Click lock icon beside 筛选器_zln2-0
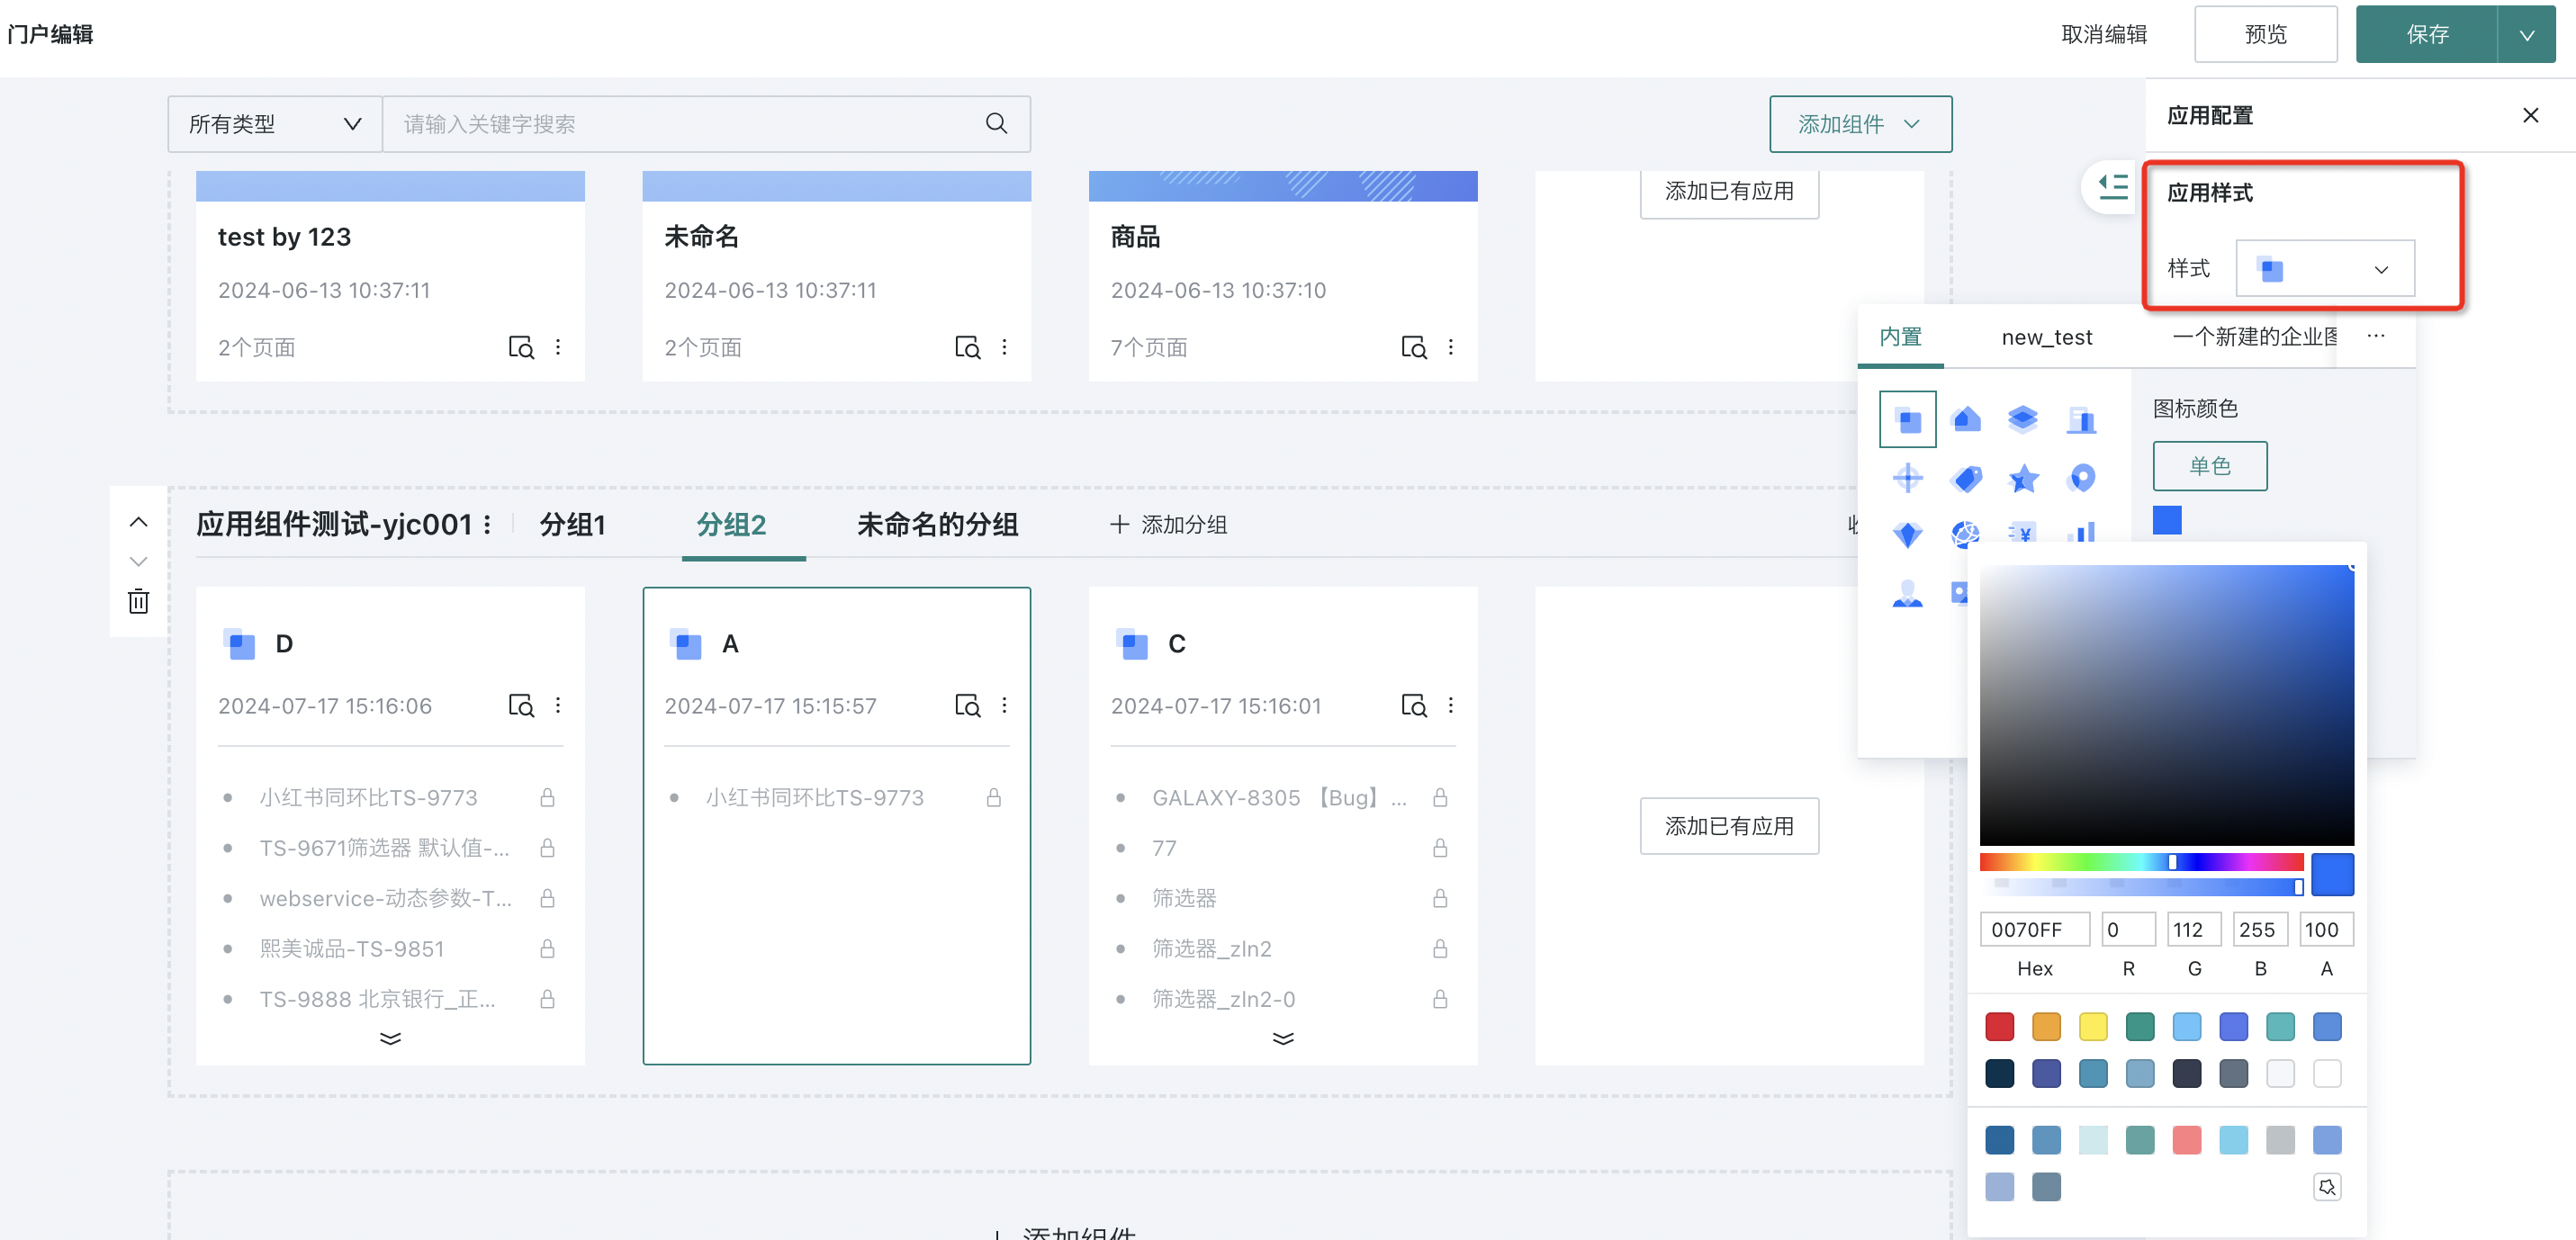 click(x=1440, y=999)
